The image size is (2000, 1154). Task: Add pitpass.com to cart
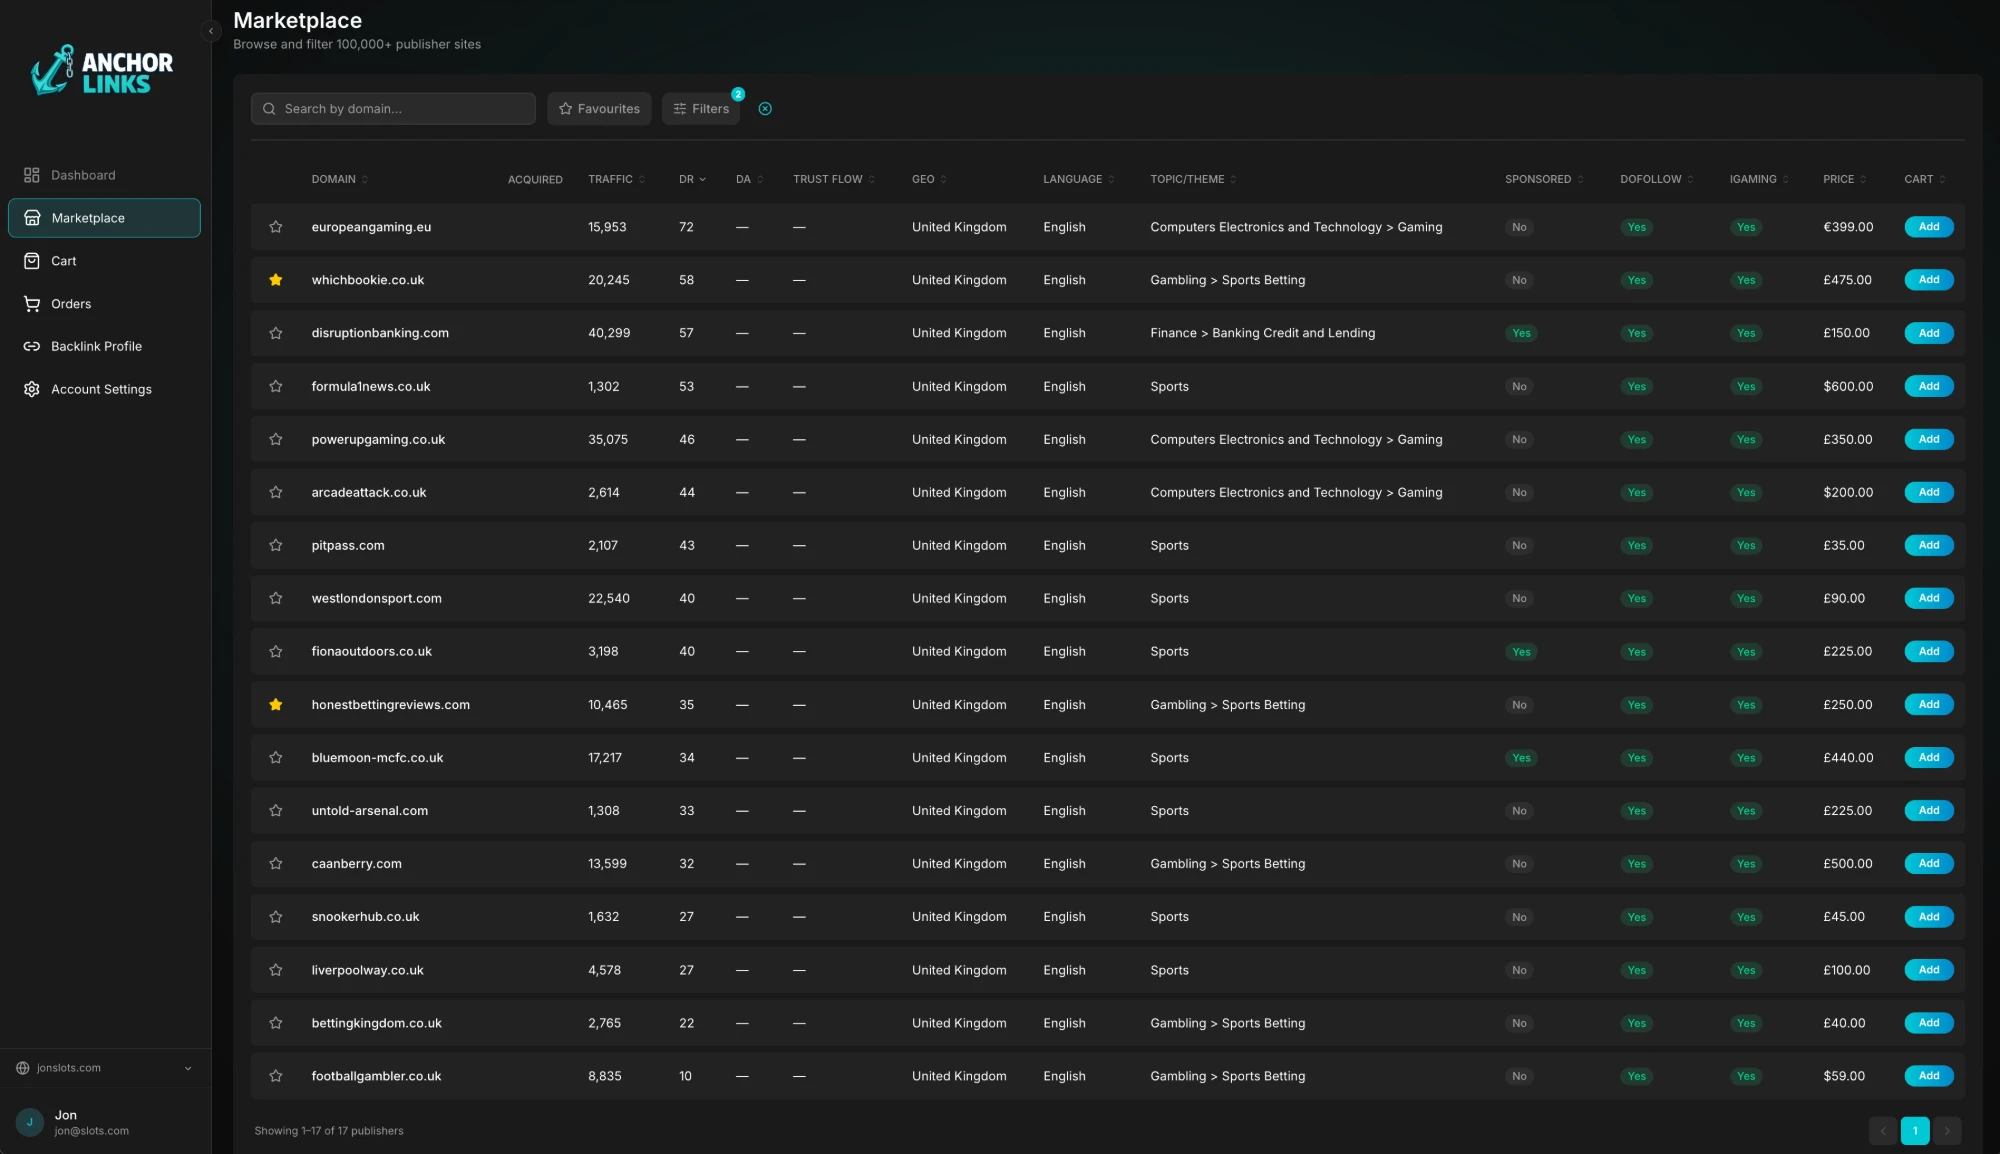pyautogui.click(x=1928, y=545)
